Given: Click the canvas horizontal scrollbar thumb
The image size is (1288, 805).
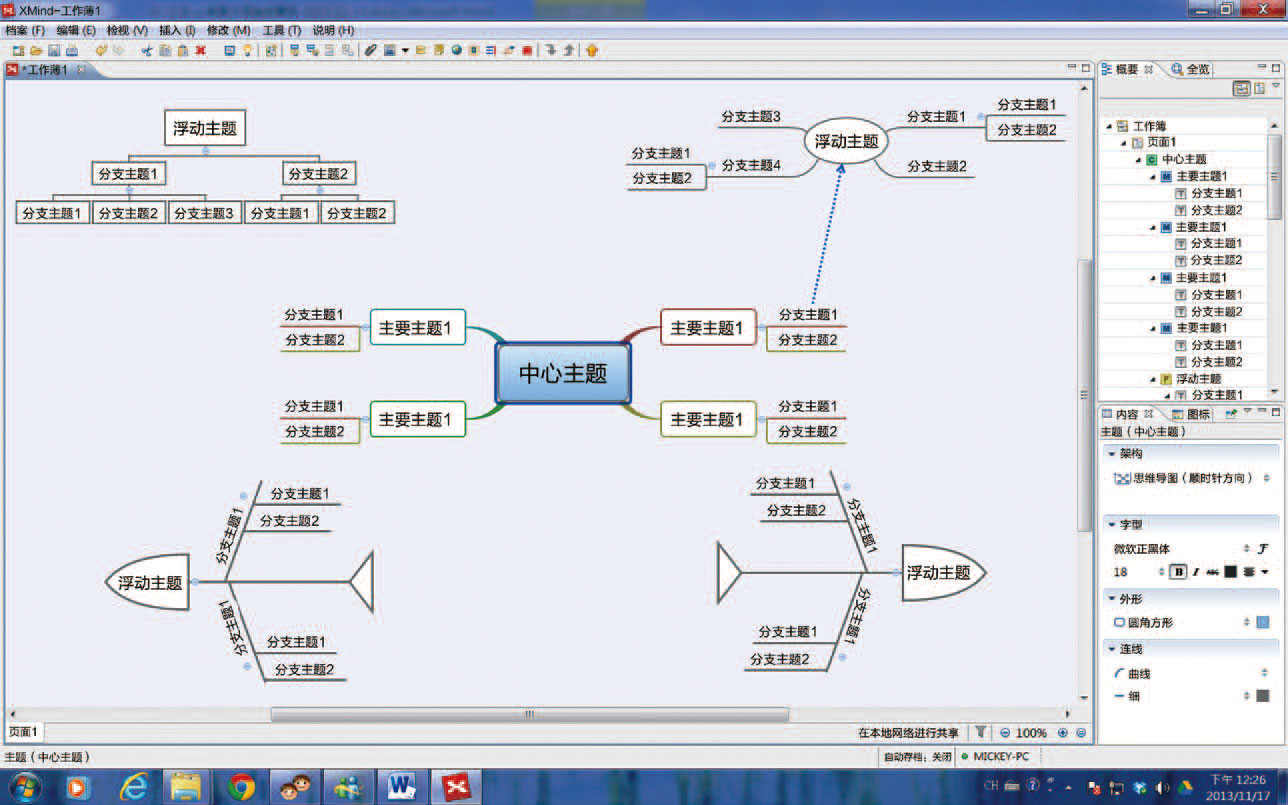Looking at the screenshot, I should 529,714.
